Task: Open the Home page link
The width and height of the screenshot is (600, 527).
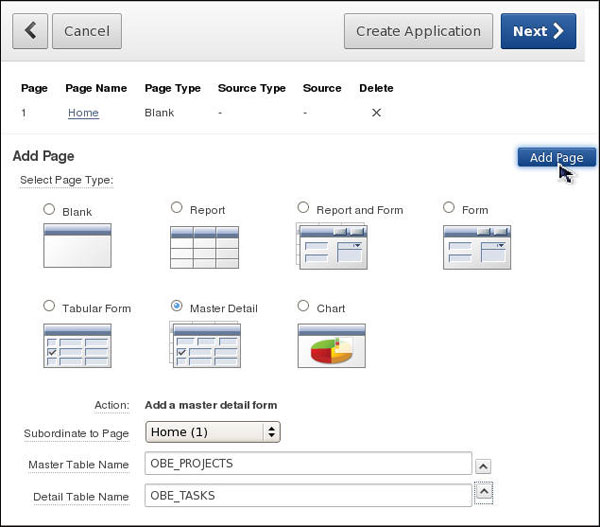Action: coord(83,113)
